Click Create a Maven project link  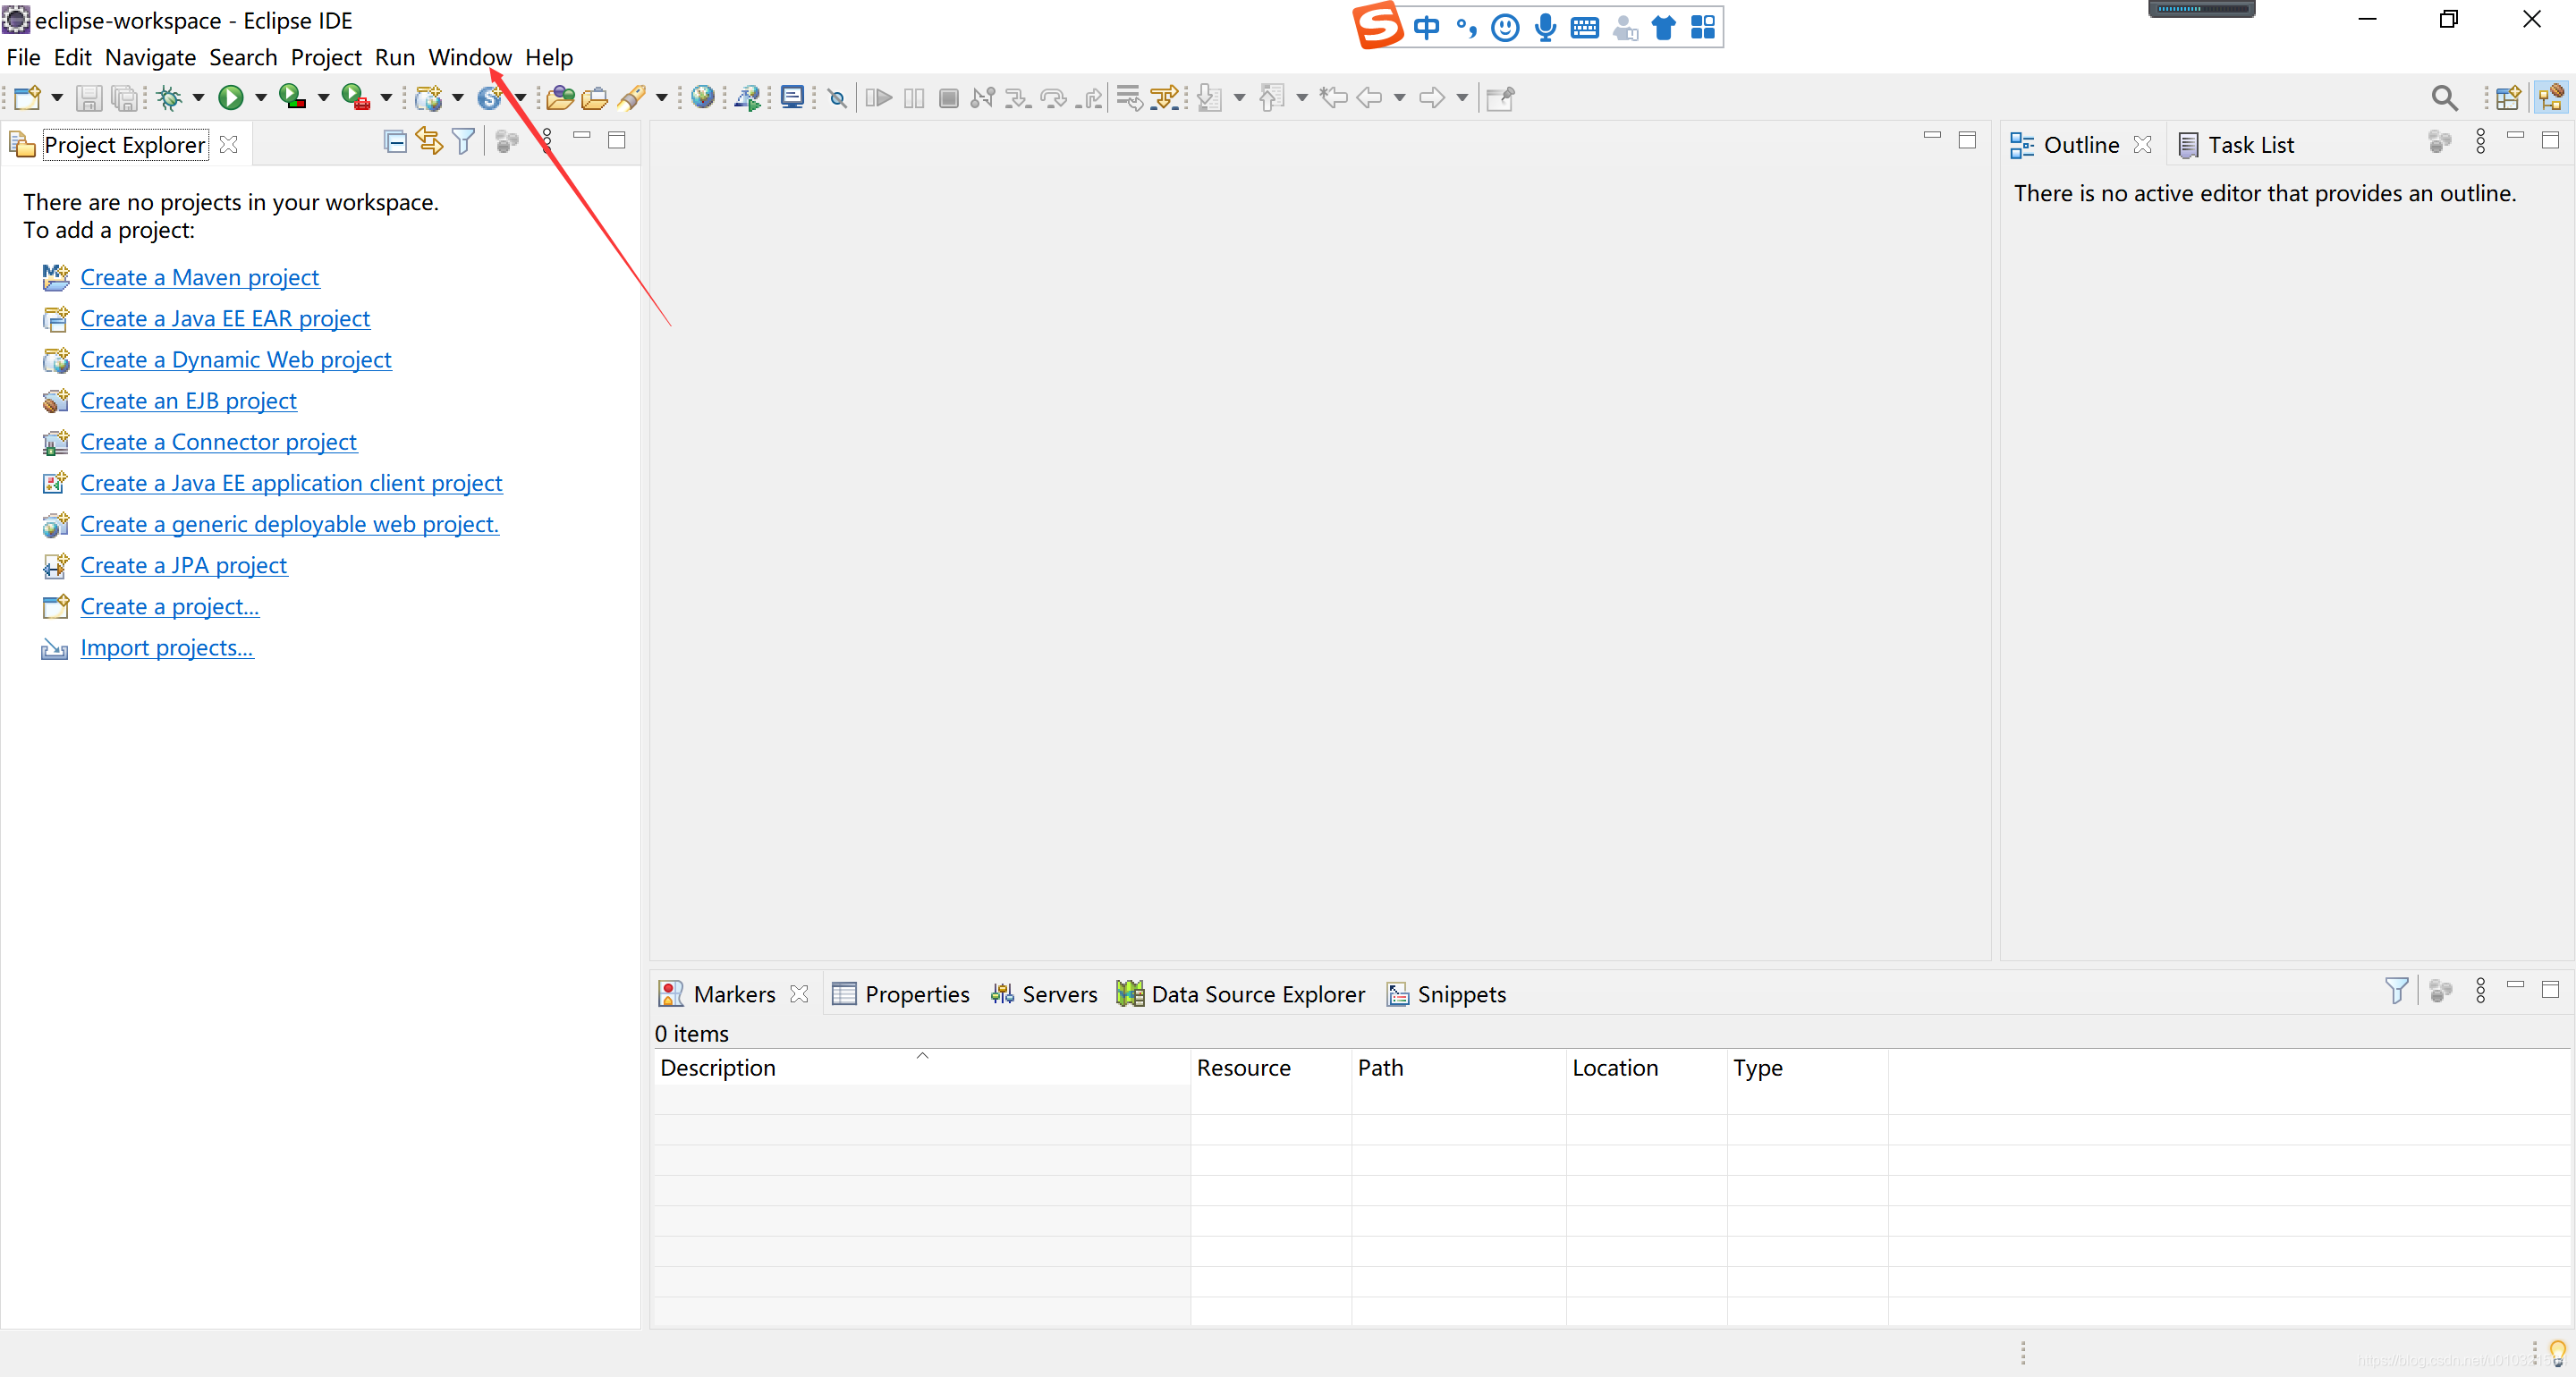(x=199, y=277)
